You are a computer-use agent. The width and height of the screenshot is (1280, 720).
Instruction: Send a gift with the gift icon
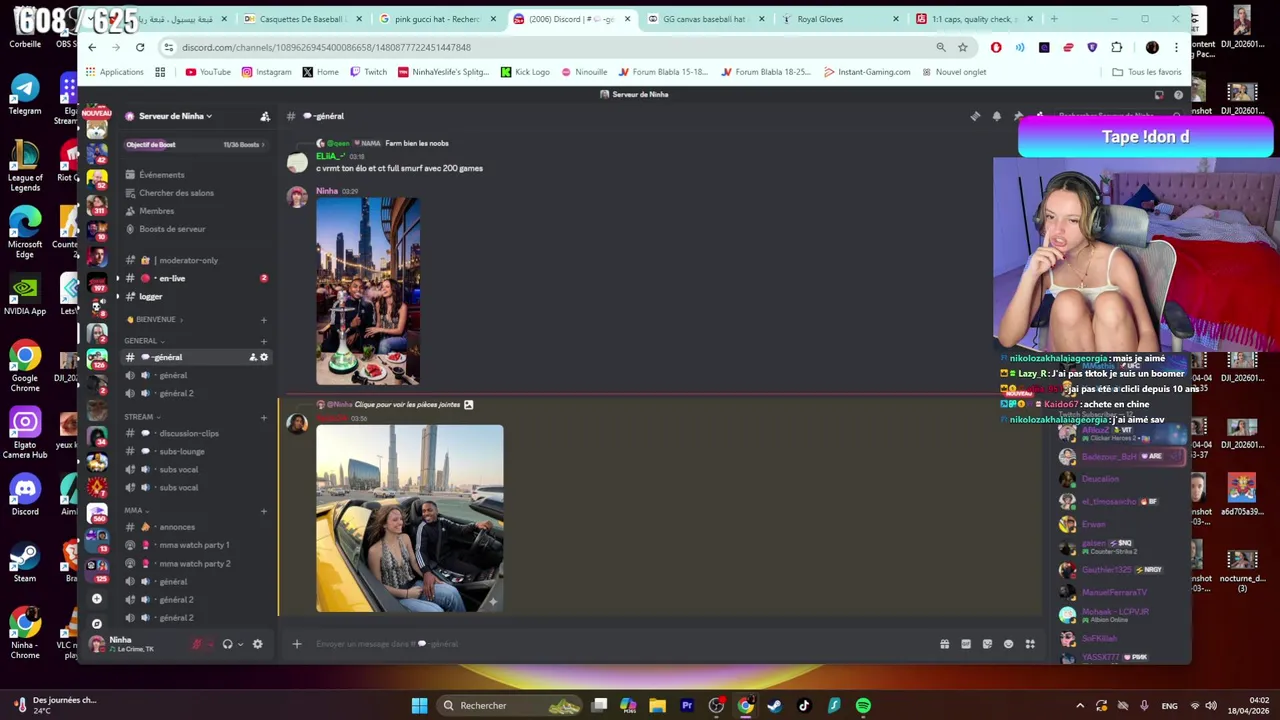944,644
